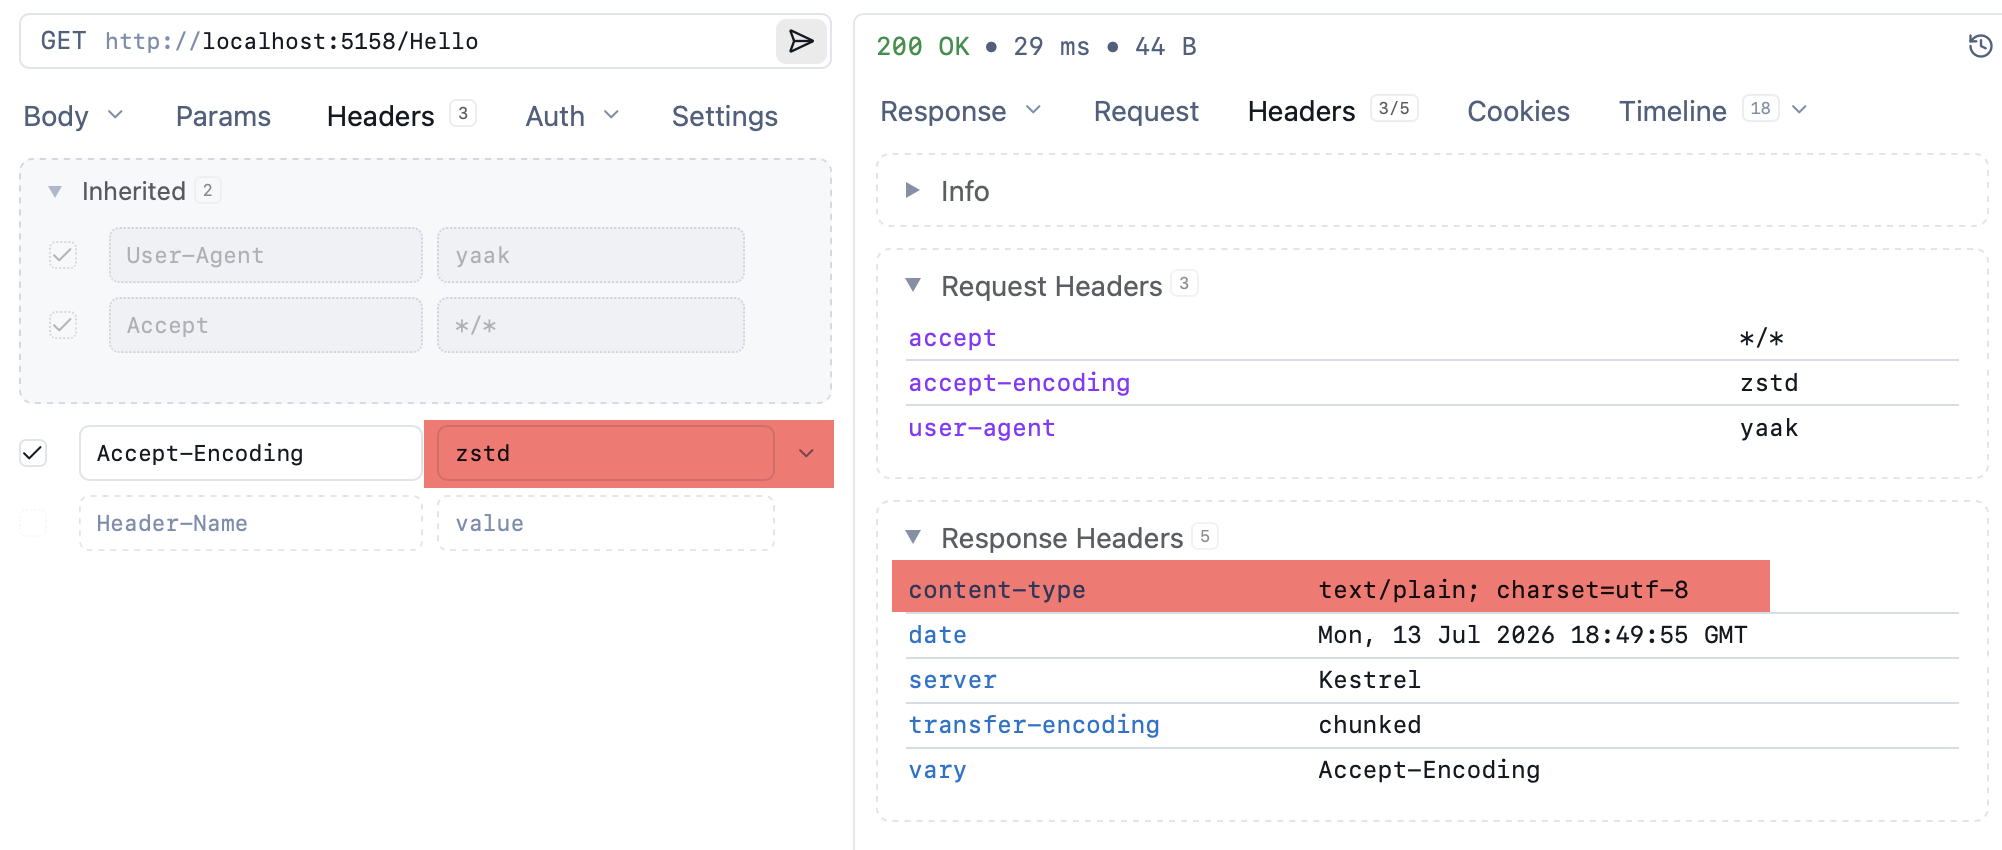Open response history clock icon
The width and height of the screenshot is (2002, 850).
(x=1980, y=46)
